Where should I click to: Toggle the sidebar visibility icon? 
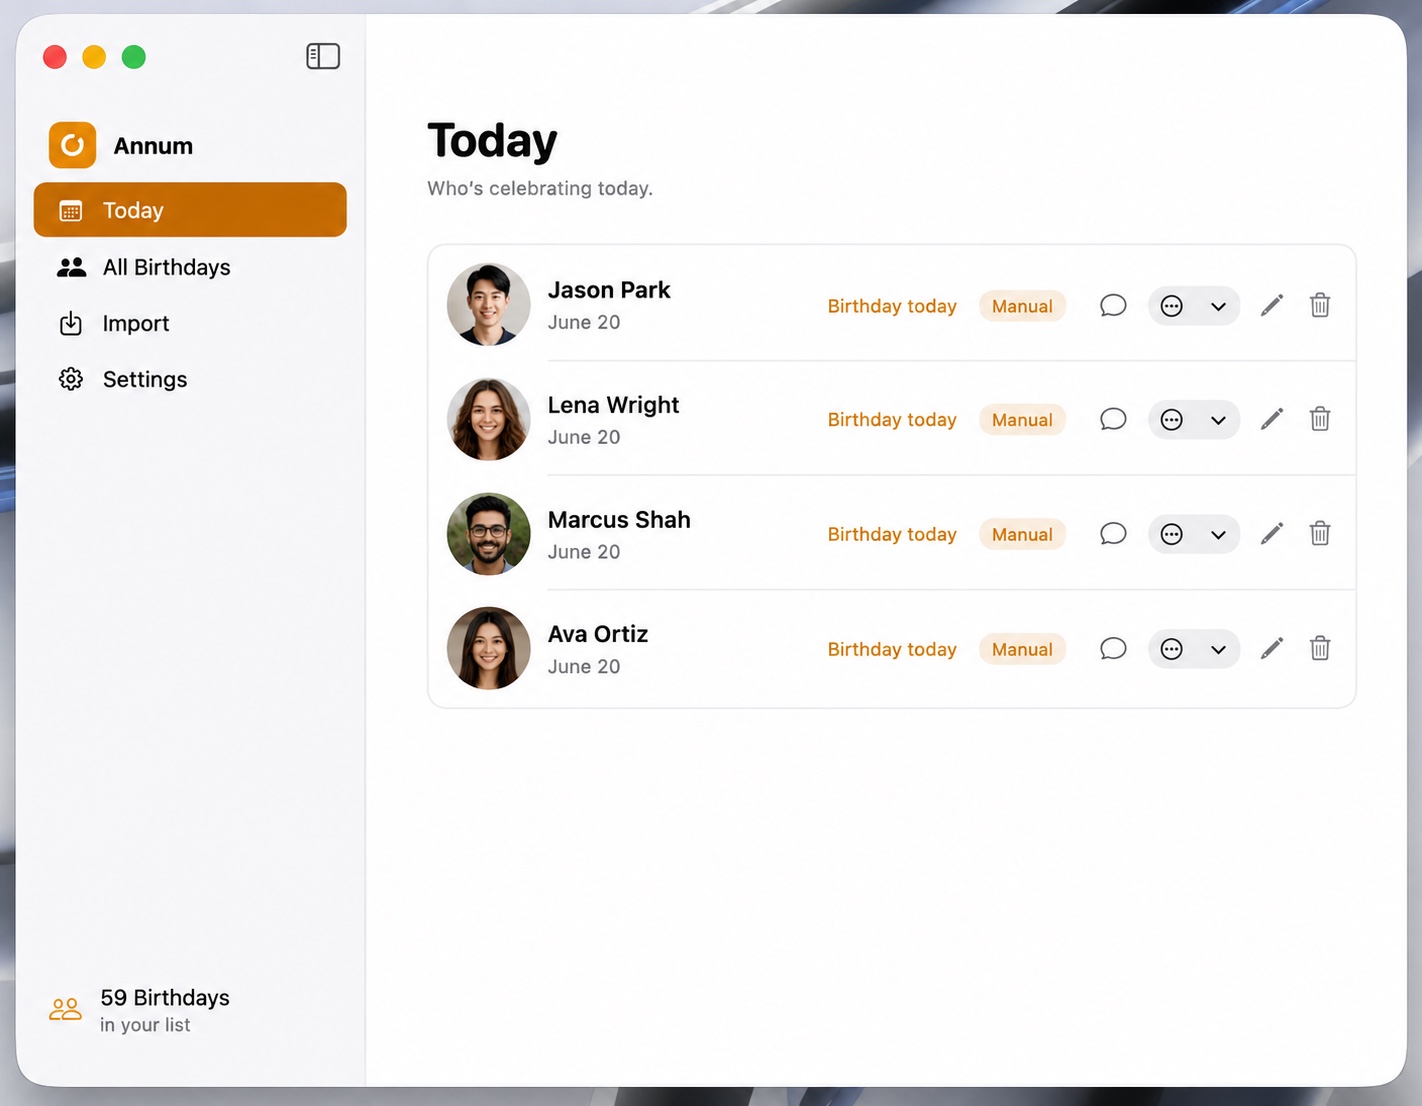coord(323,56)
